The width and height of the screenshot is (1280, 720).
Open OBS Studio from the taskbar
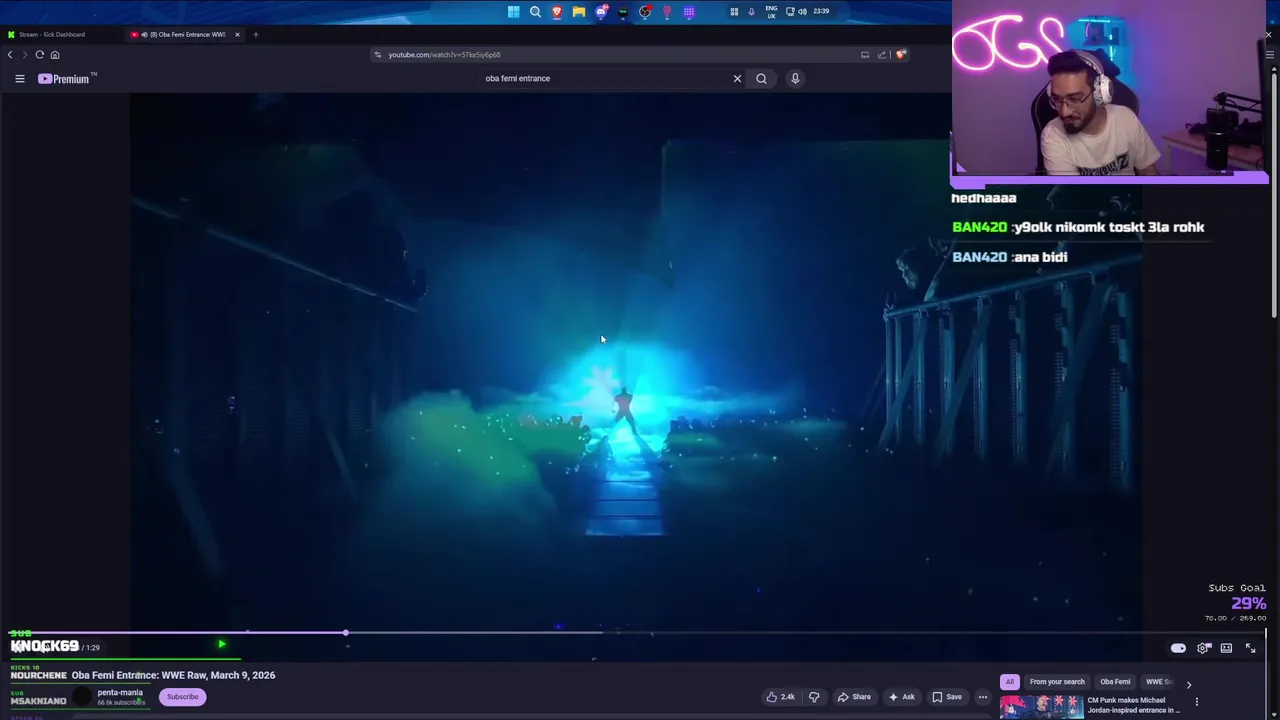[x=645, y=12]
